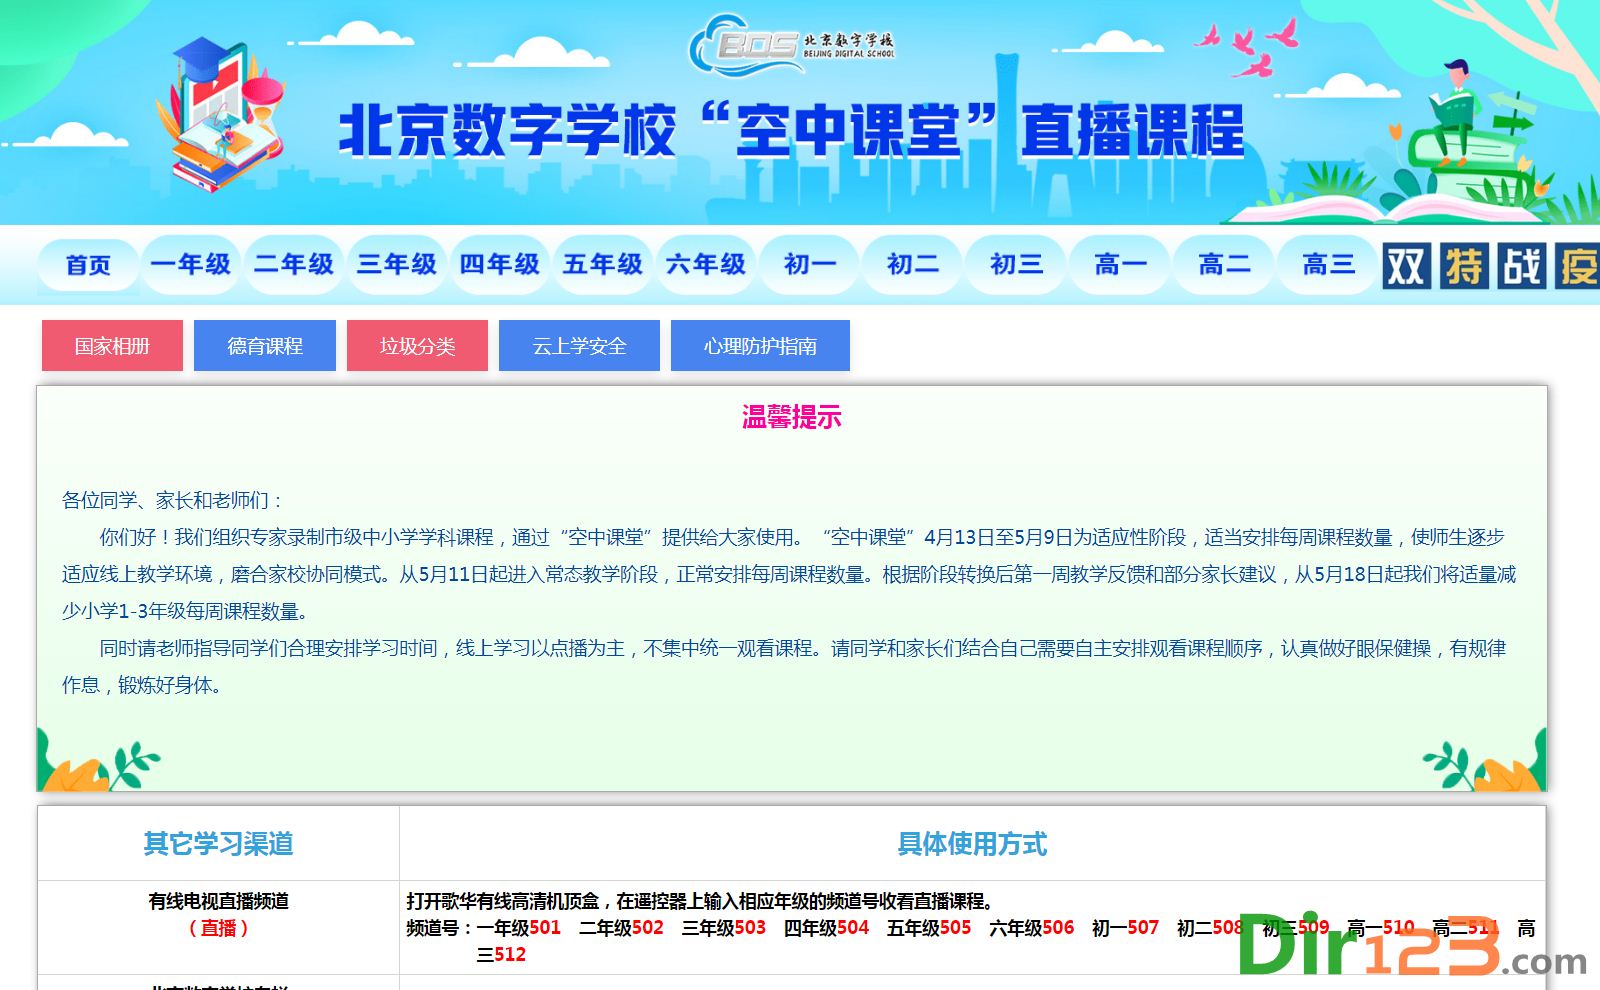This screenshot has height=990, width=1600.
Task: Click channel number 507 for 初一
Action: (1142, 928)
